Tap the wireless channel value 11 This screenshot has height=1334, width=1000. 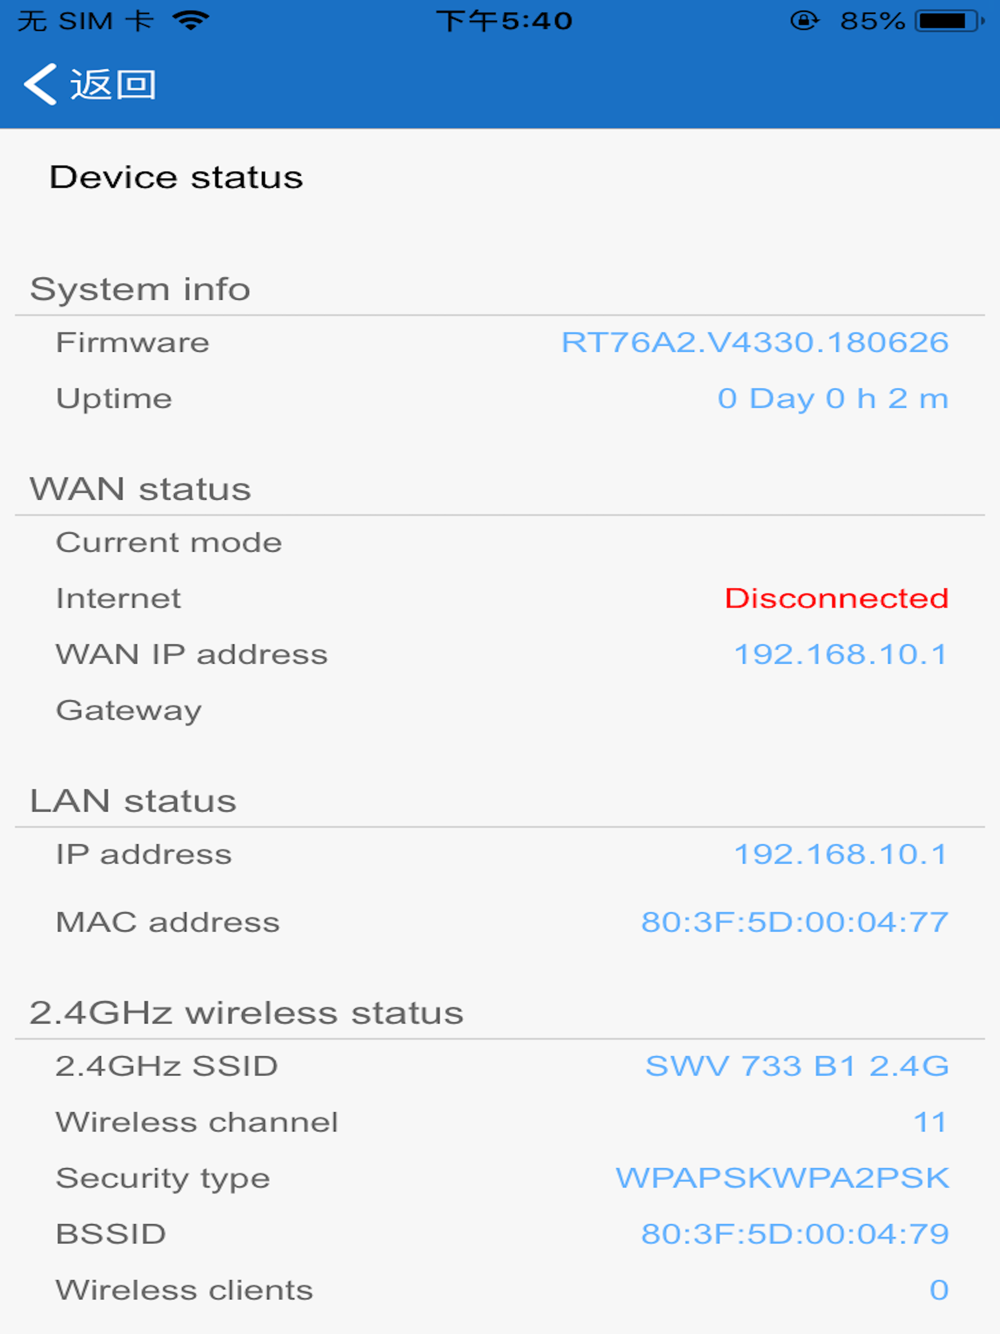click(x=930, y=1122)
